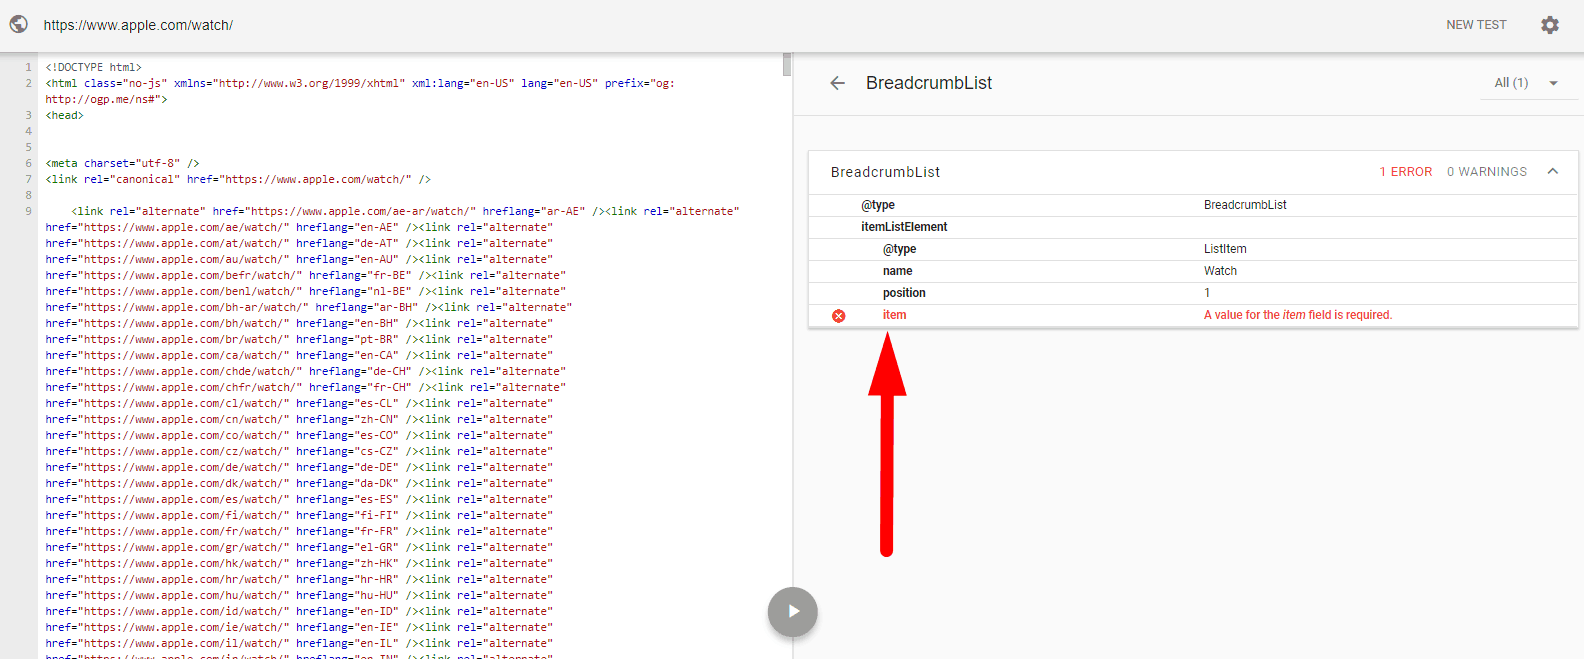This screenshot has height=659, width=1584.
Task: Open the All (1) filter dropdown
Action: click(x=1525, y=83)
